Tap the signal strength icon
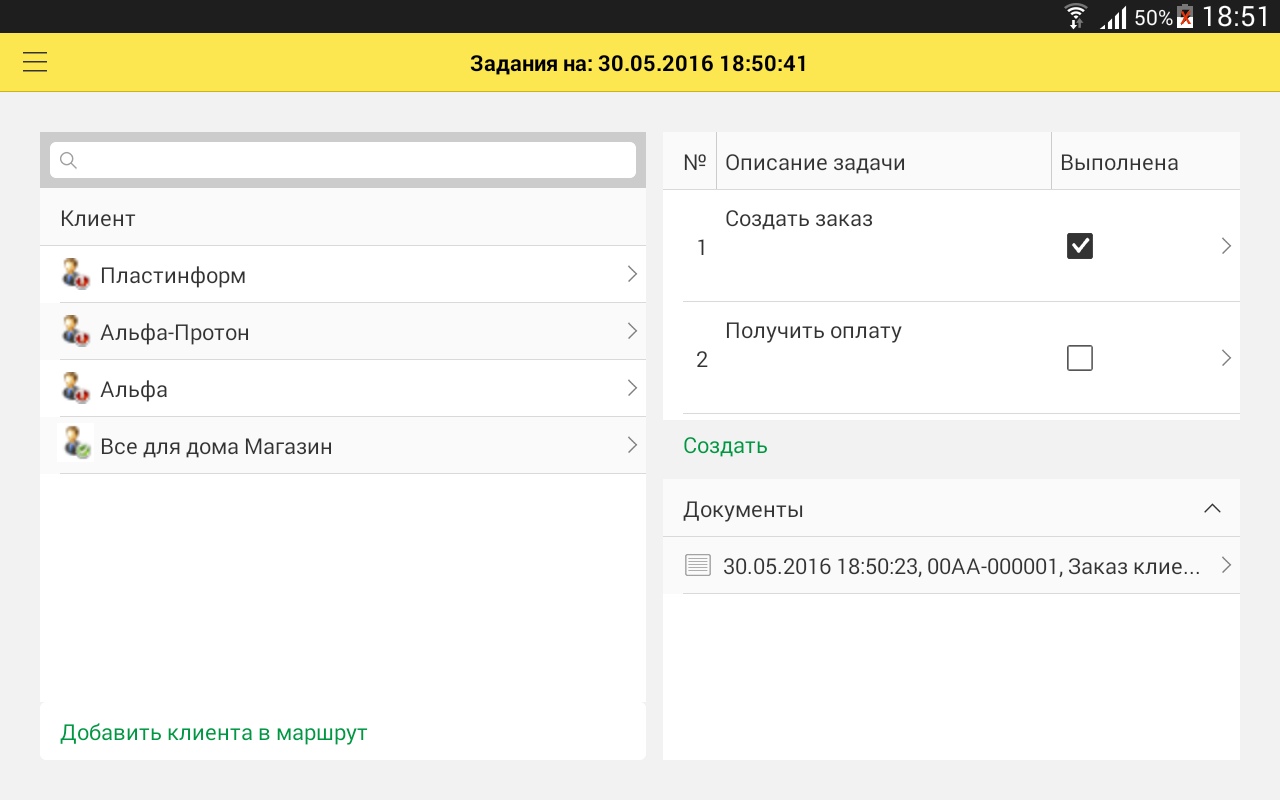 1113,17
